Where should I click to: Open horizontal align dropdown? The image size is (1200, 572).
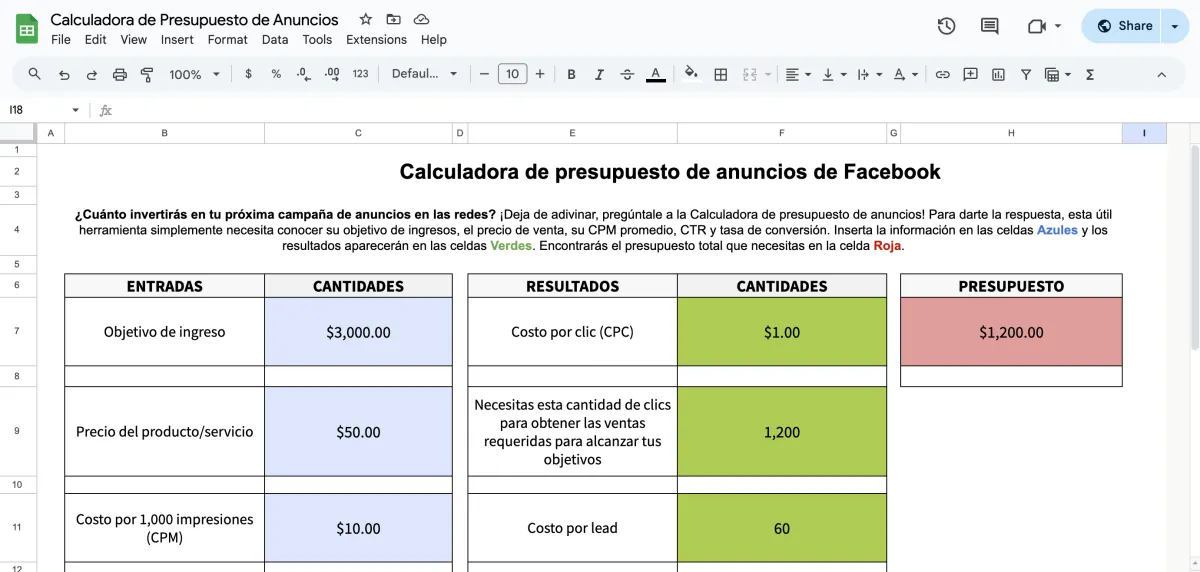click(x=797, y=74)
